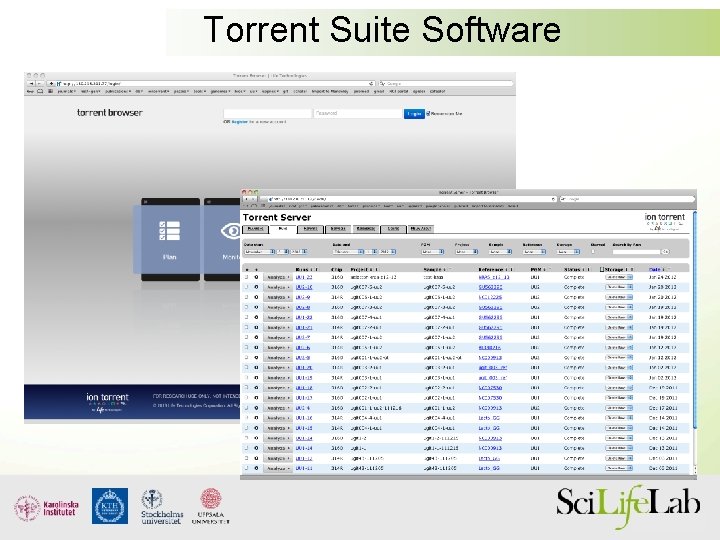Sort the table by the Date column header
720x540 pixels.
pyautogui.click(x=654, y=269)
